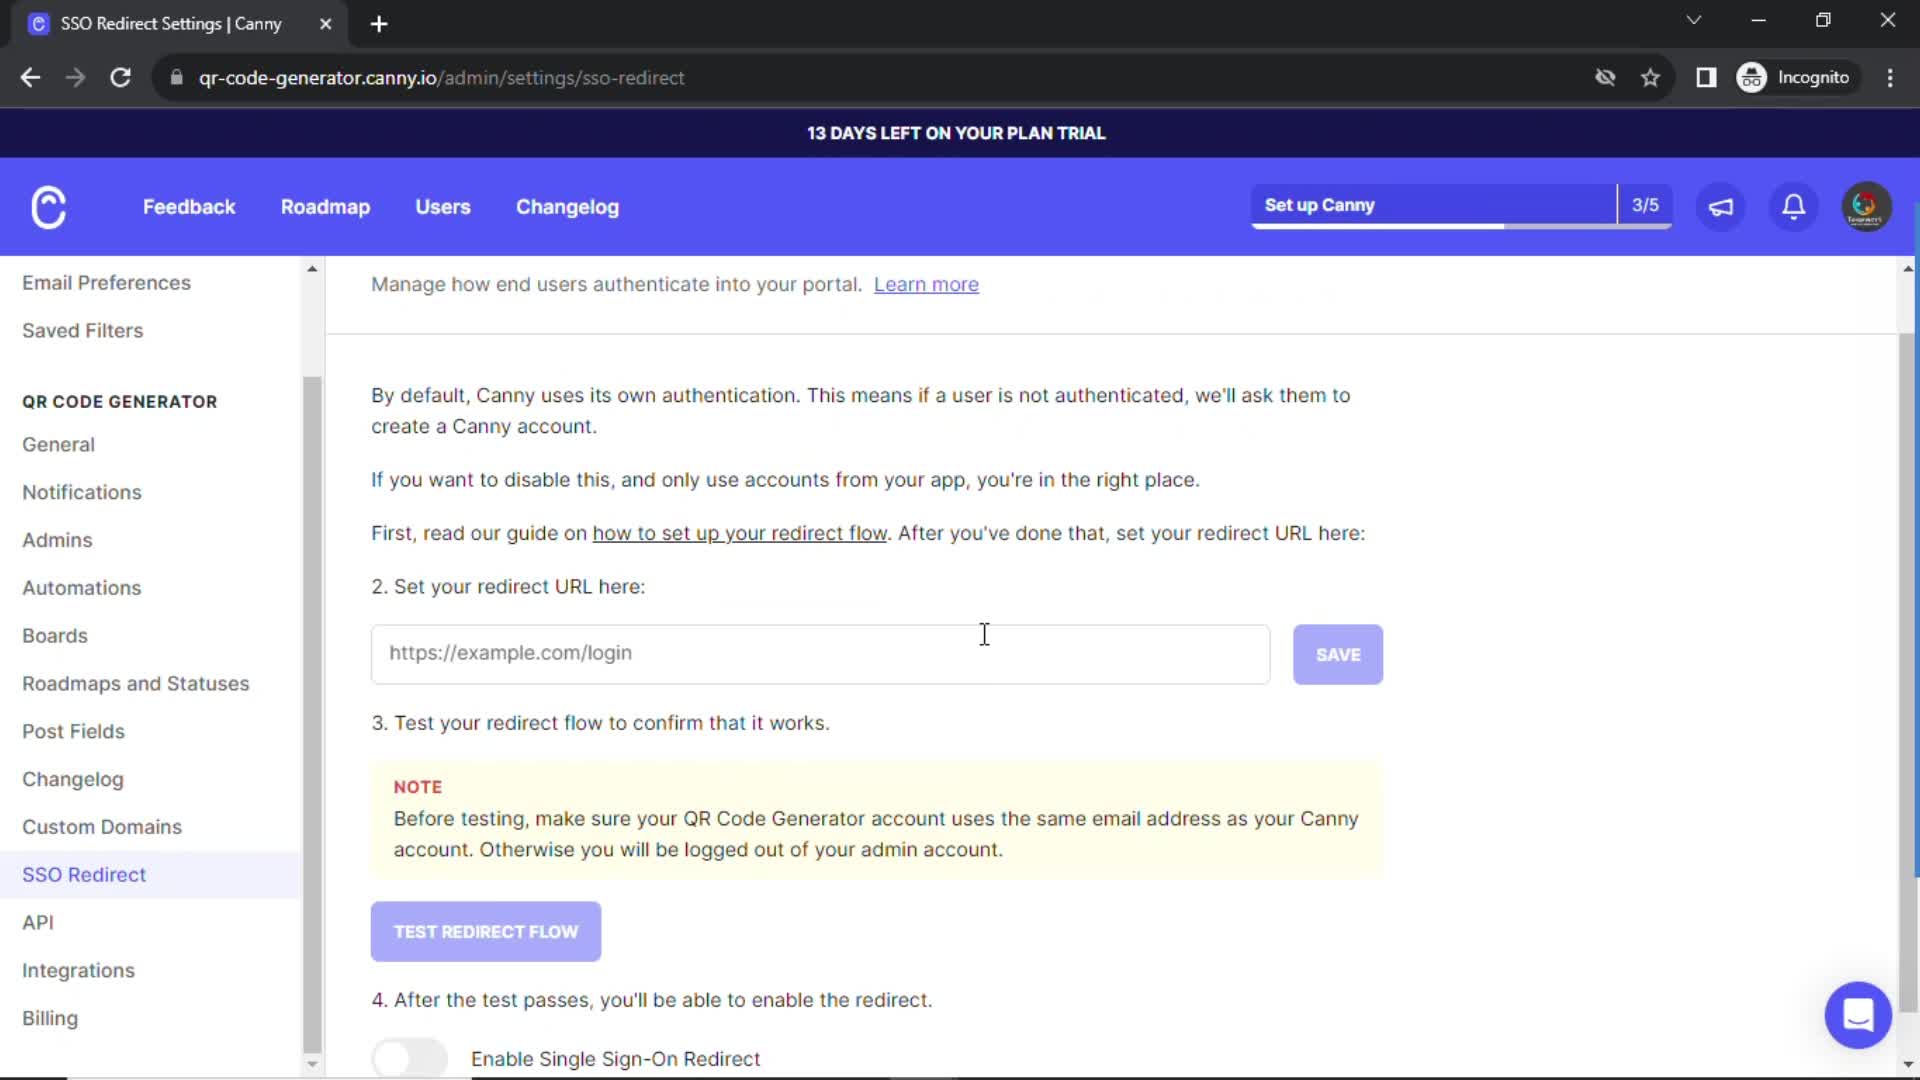Open Feedback section in navigation
This screenshot has height=1080, width=1920.
(x=190, y=206)
